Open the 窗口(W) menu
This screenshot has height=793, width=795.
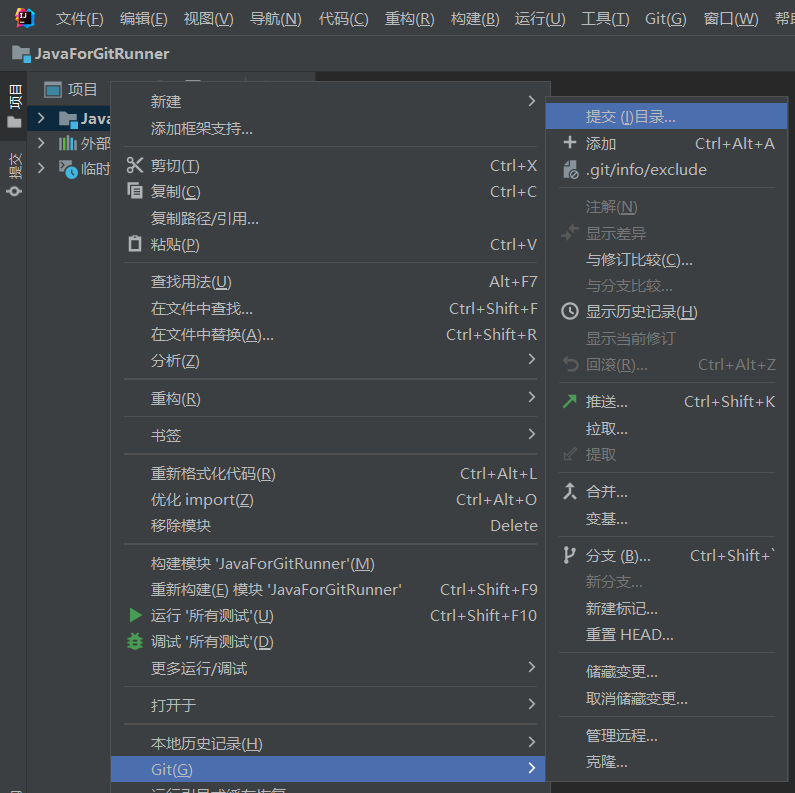731,19
